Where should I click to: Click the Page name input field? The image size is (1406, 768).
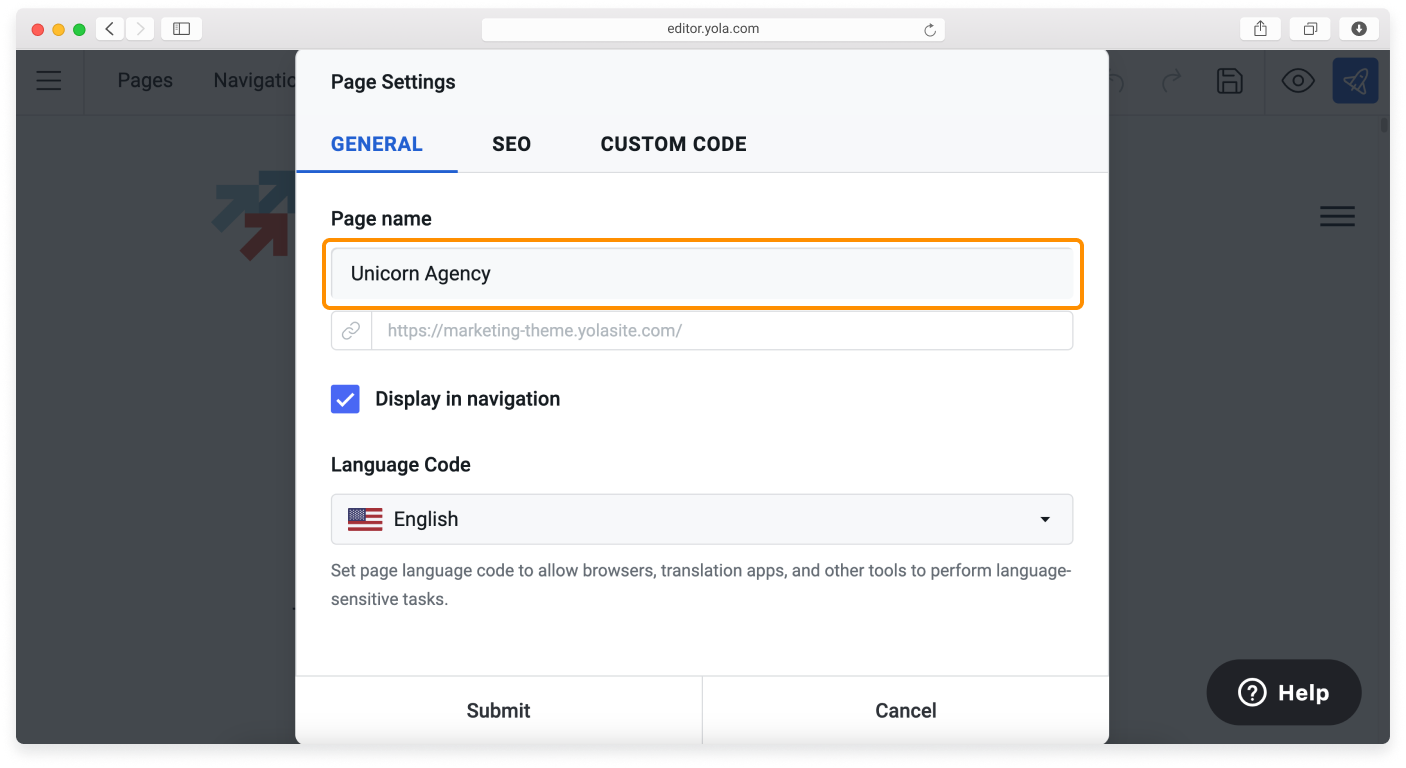(701, 273)
